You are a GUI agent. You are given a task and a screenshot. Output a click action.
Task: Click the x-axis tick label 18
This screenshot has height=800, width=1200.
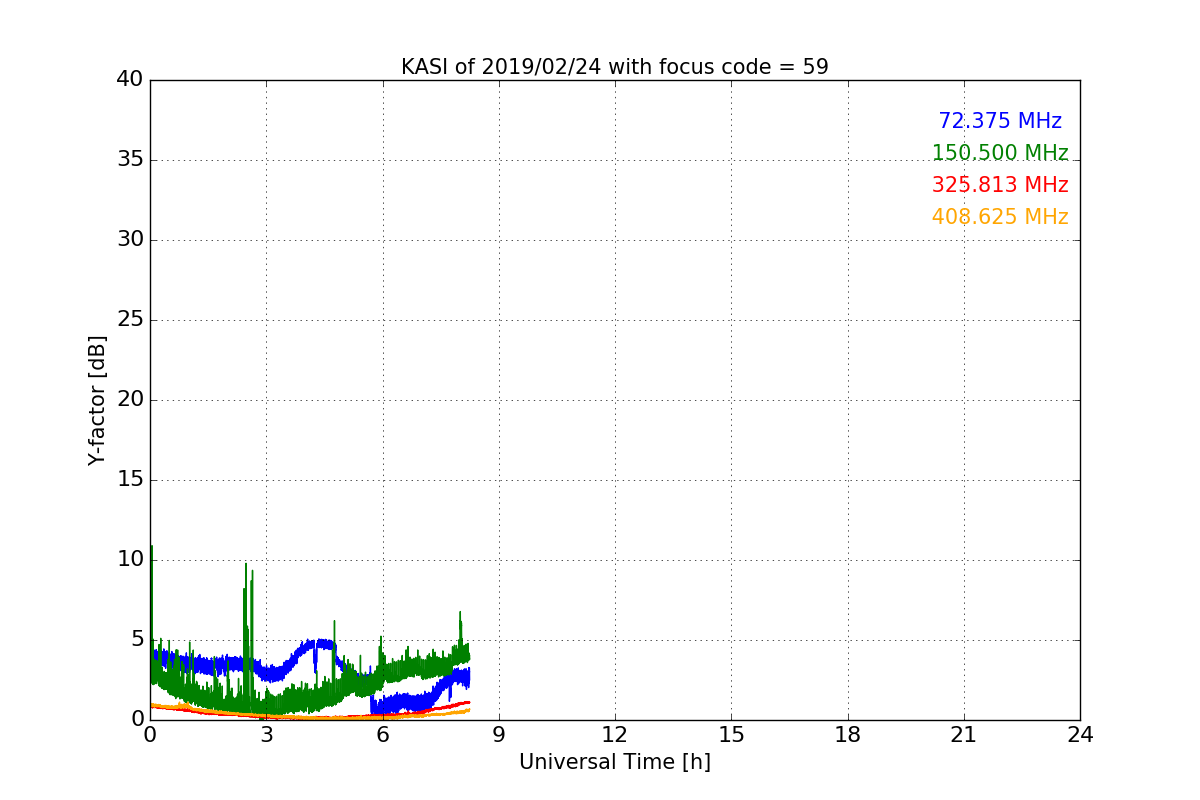[848, 735]
